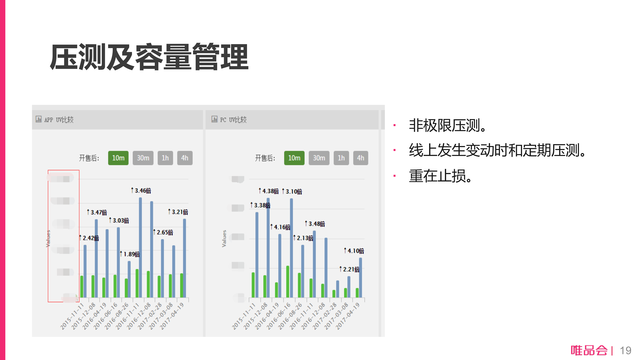Image resolution: width=640 pixels, height=360 pixels.
Task: Click the 2.21倍 label in PC chart
Action: 349,269
